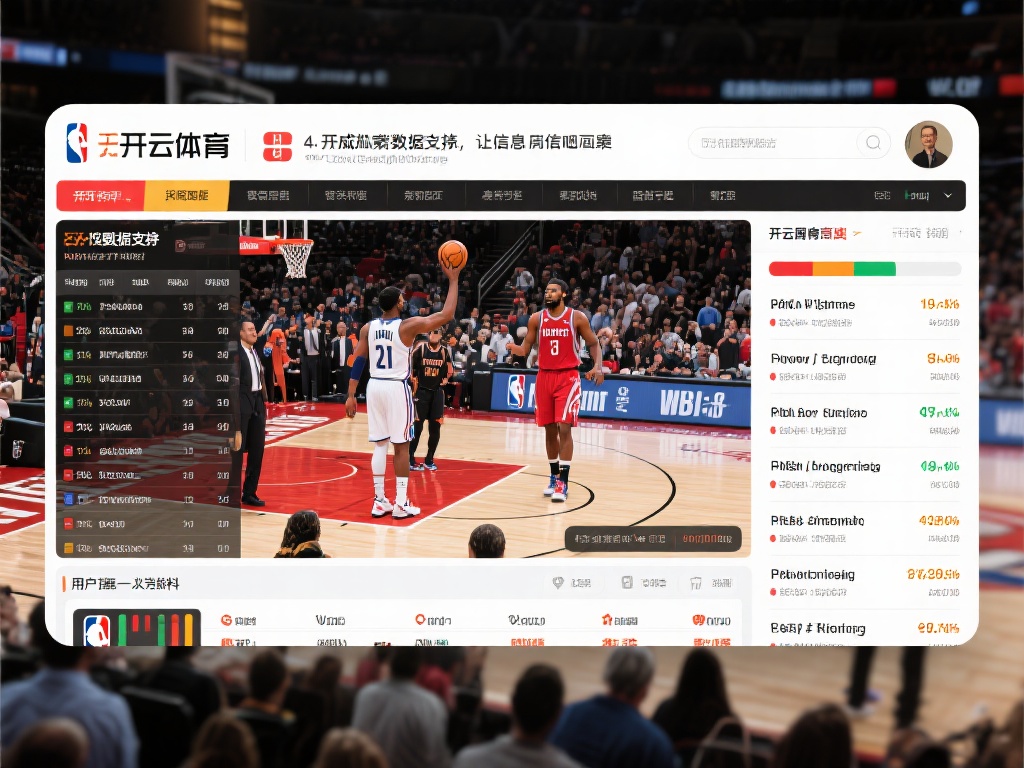The height and width of the screenshot is (768, 1024).
Task: Click the NBA logo thumbnail at bottom left
Action: [97, 630]
